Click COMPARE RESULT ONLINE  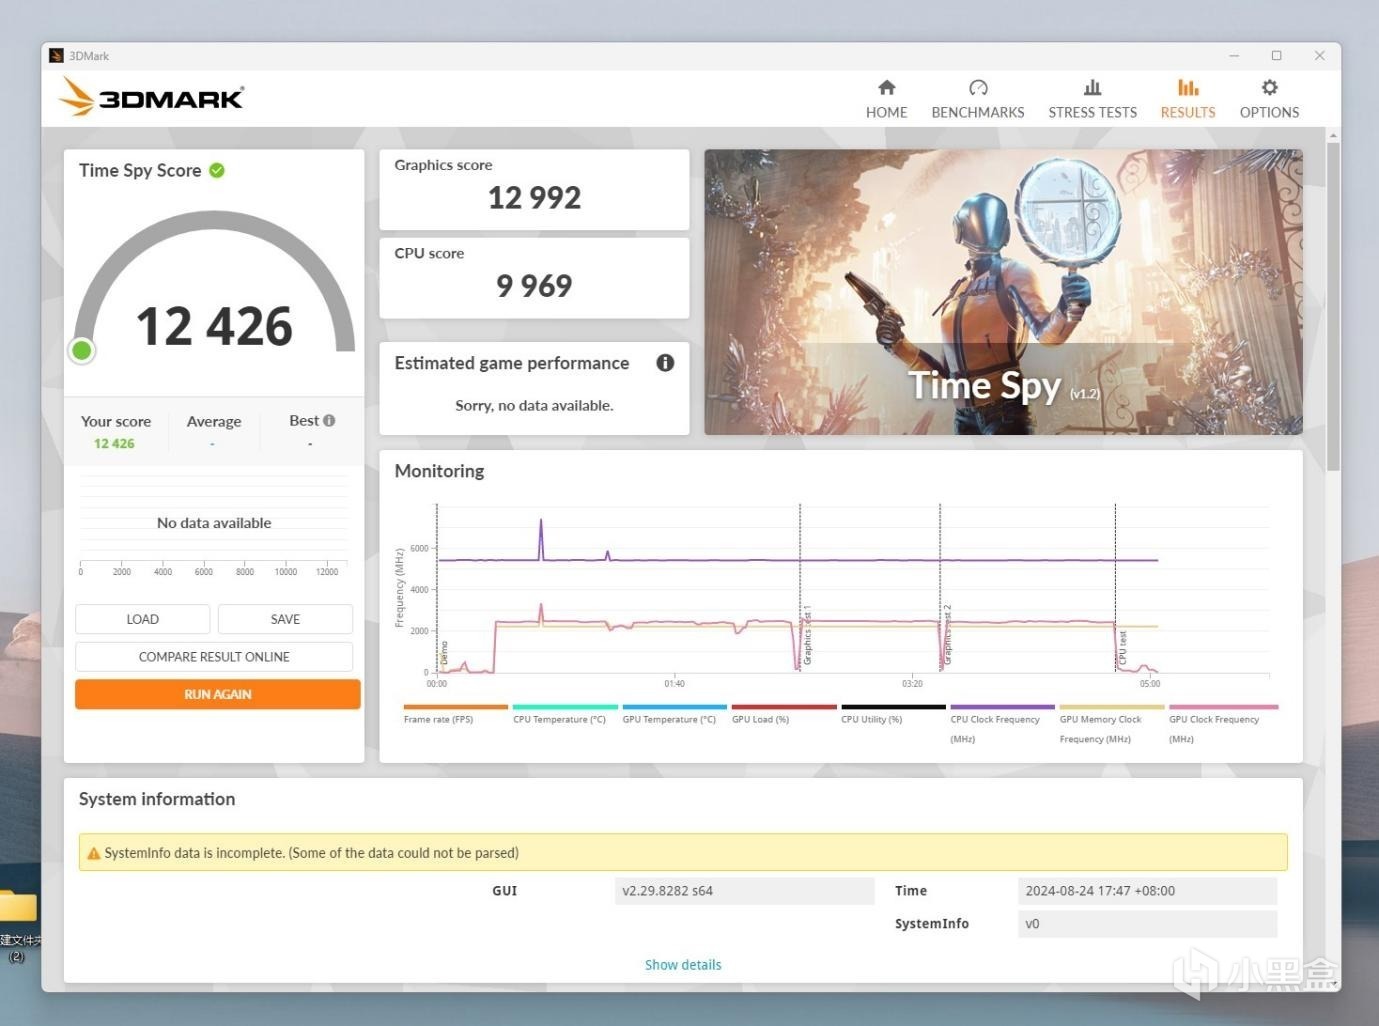(x=214, y=657)
